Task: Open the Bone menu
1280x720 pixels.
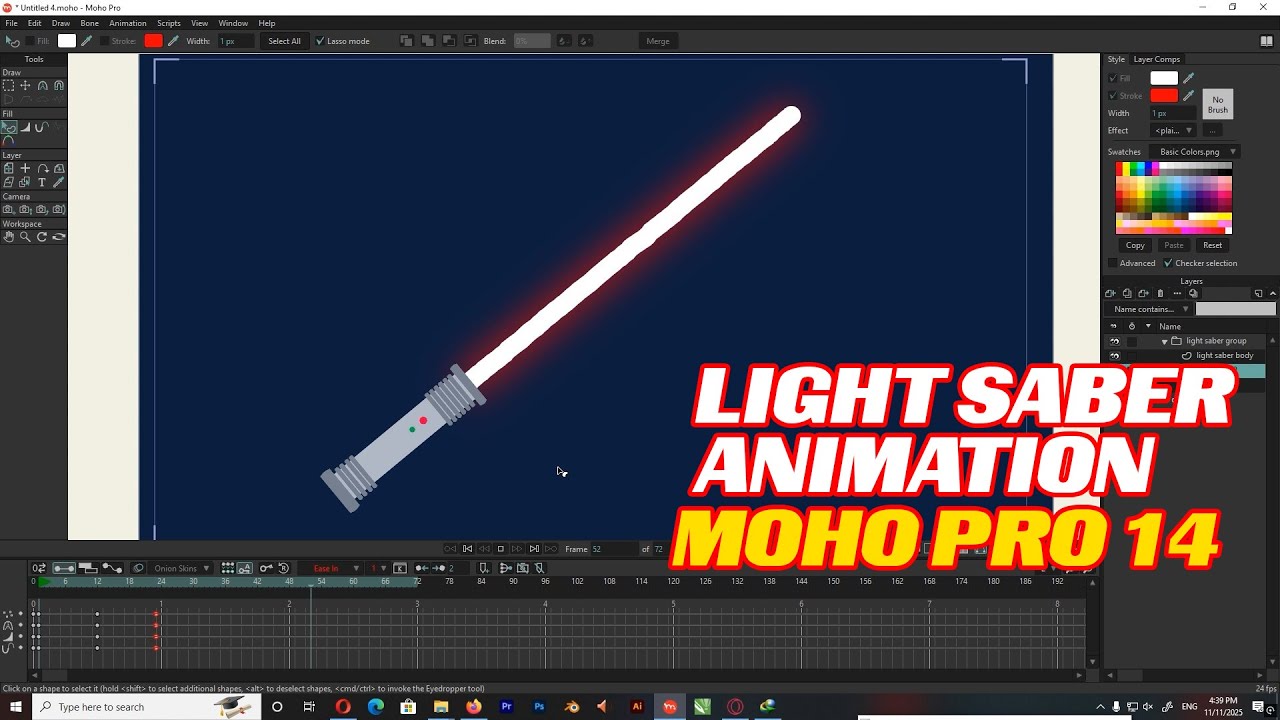Action: click(89, 23)
